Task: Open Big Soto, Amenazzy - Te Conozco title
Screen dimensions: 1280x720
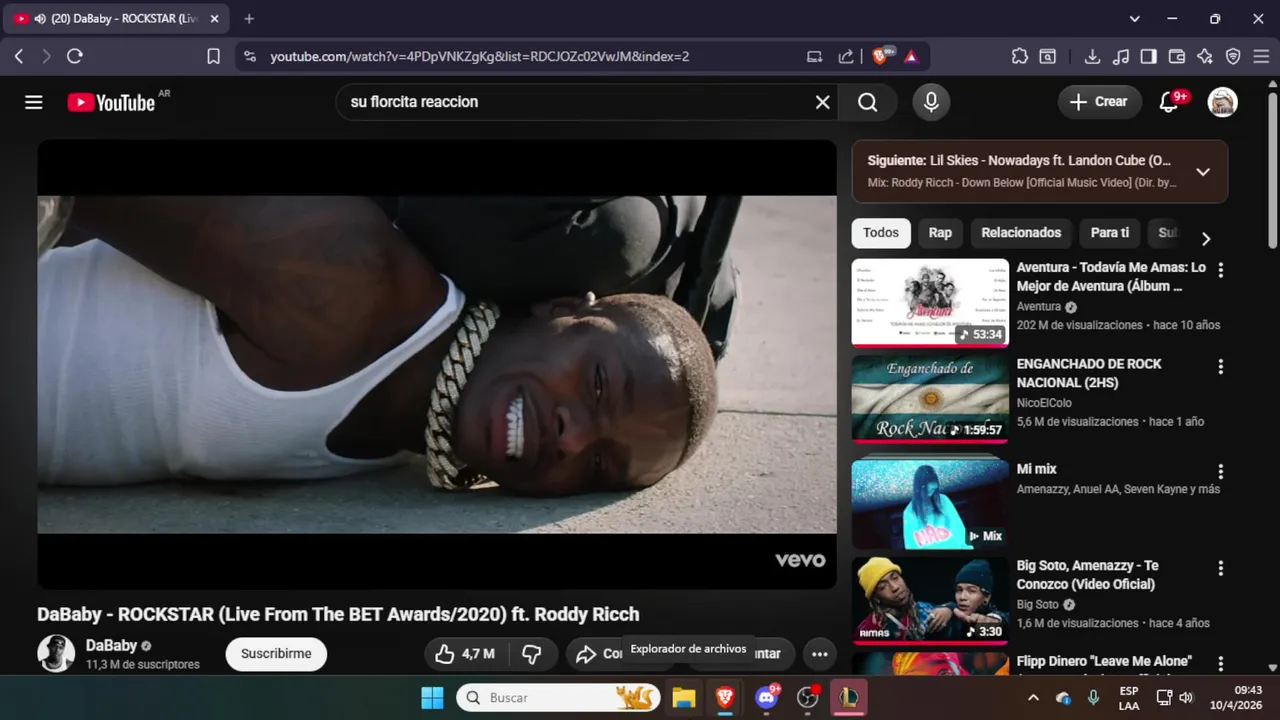Action: [x=1088, y=575]
